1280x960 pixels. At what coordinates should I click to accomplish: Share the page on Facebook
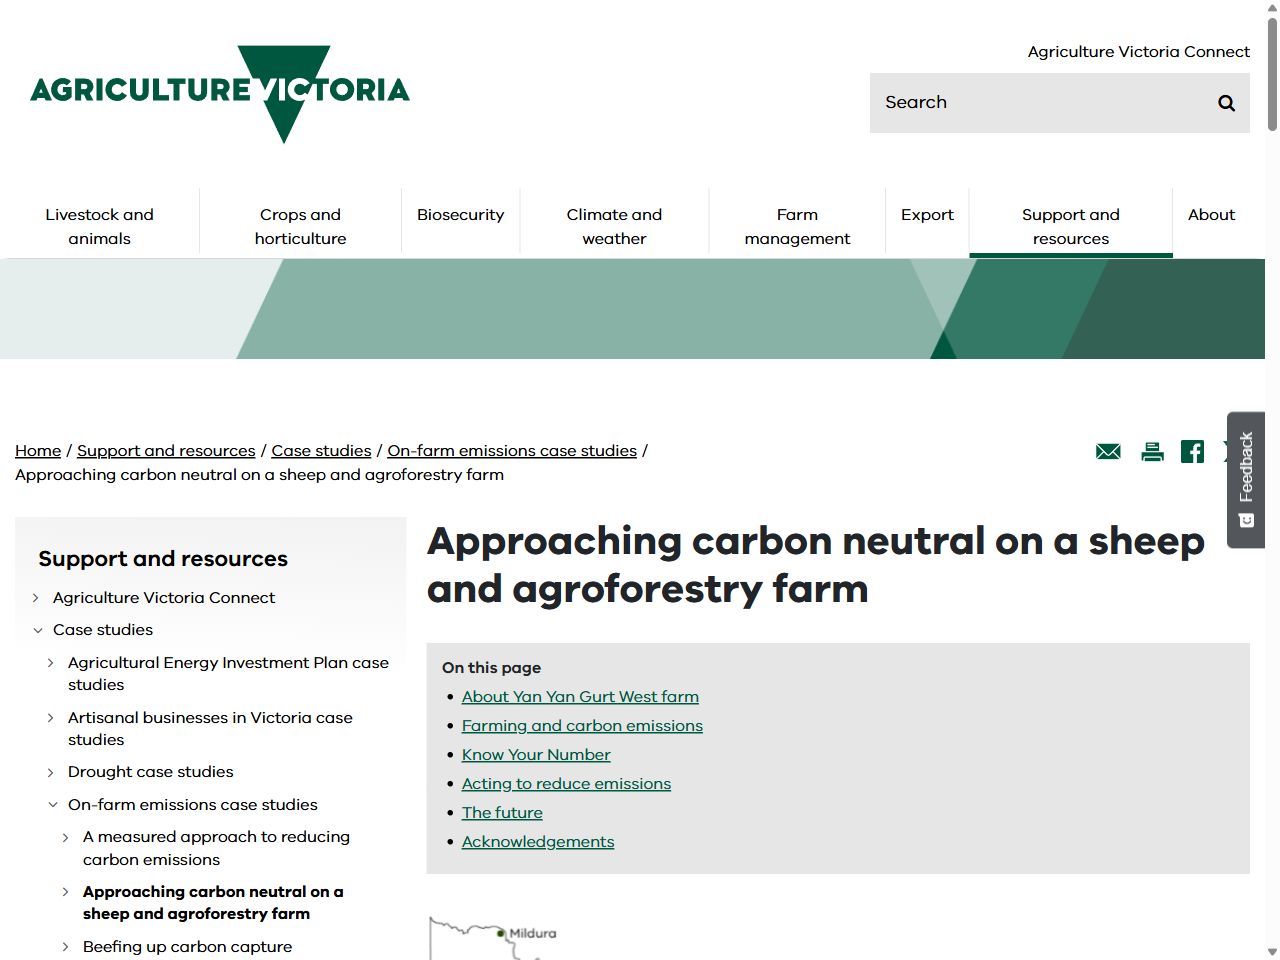click(x=1192, y=451)
